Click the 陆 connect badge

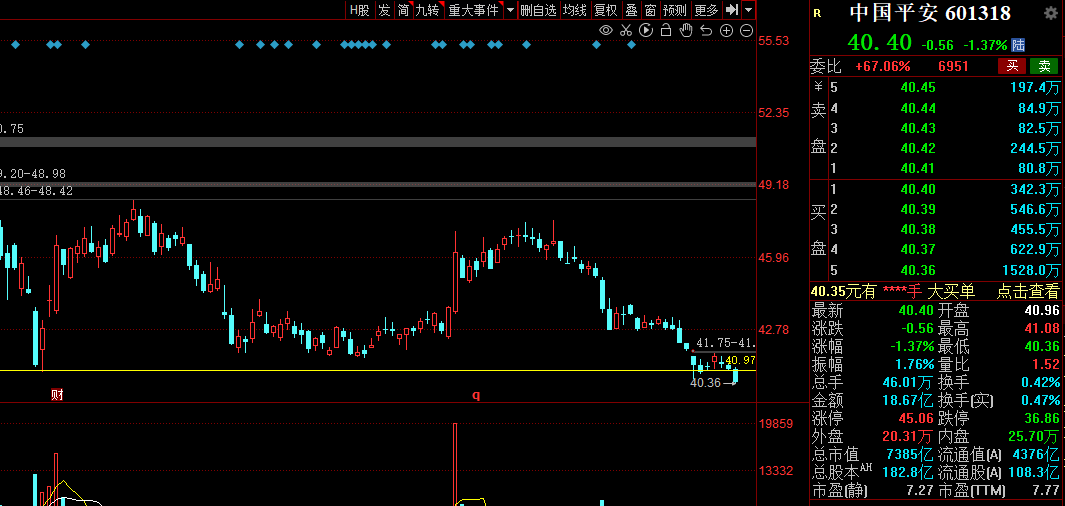click(x=1018, y=45)
